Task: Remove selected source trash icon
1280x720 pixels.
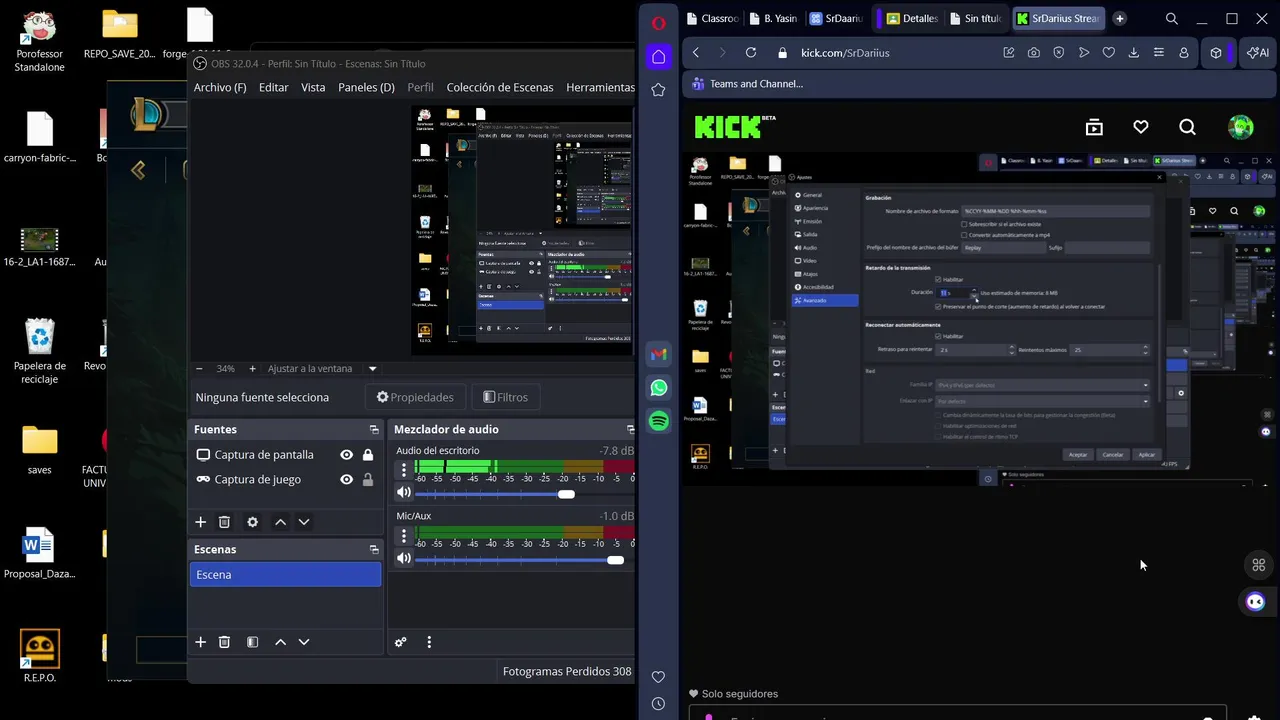Action: (224, 522)
